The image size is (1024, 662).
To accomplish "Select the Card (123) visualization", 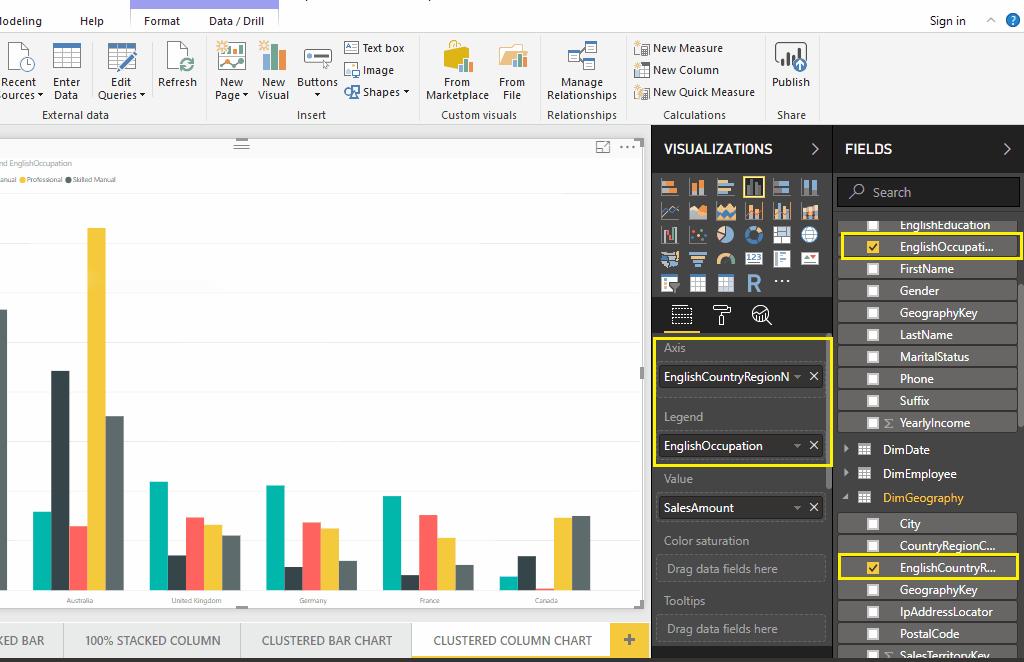I will pos(754,259).
